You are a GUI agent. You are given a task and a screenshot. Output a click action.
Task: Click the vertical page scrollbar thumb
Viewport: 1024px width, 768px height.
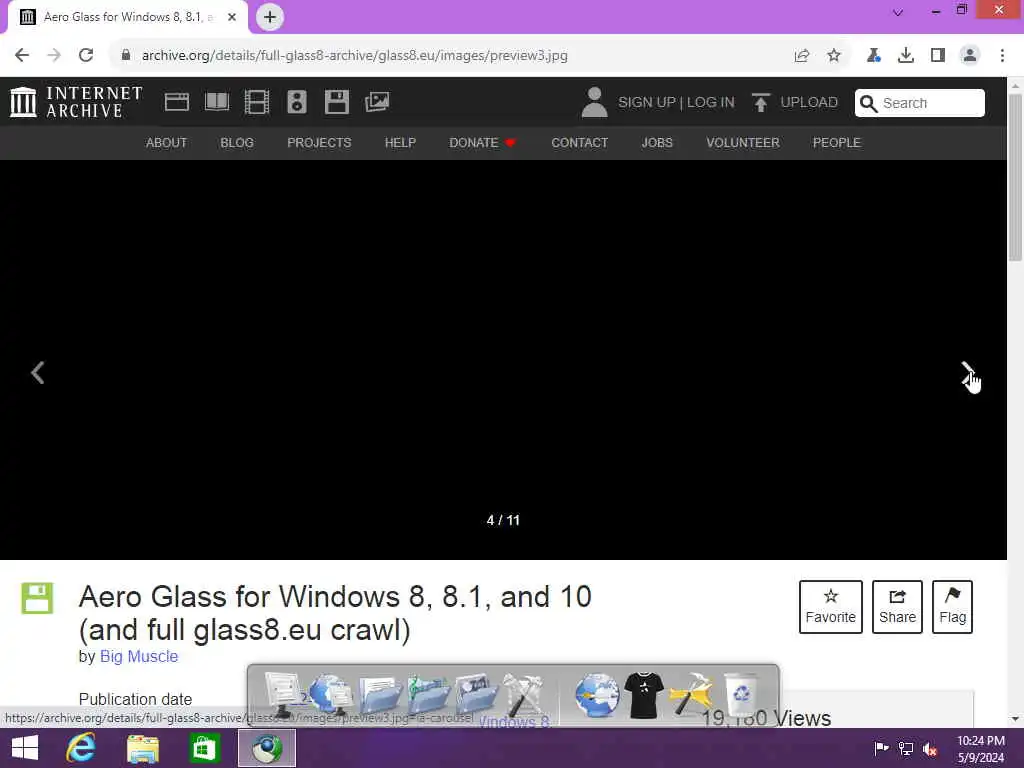(x=1015, y=178)
